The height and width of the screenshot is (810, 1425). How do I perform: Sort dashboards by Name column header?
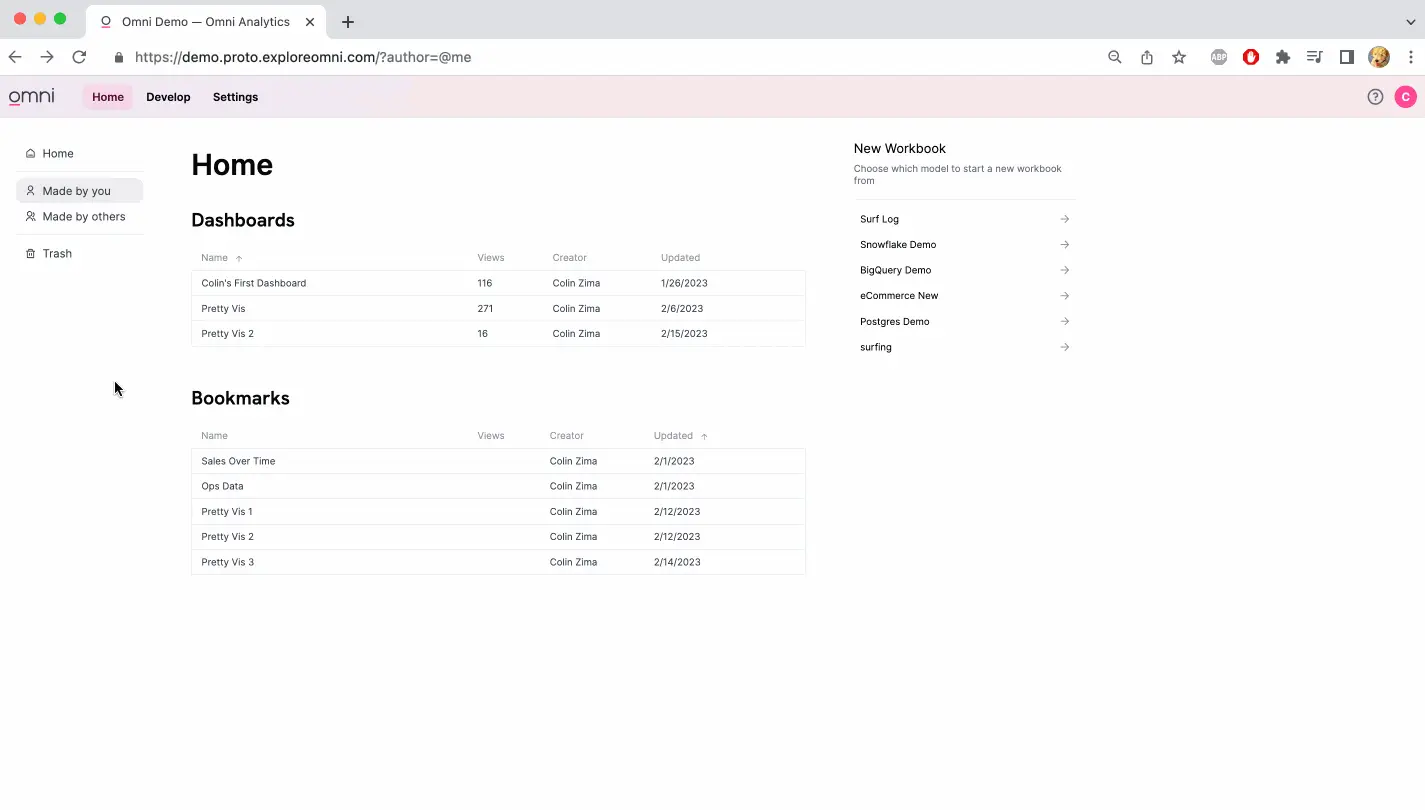pos(215,258)
